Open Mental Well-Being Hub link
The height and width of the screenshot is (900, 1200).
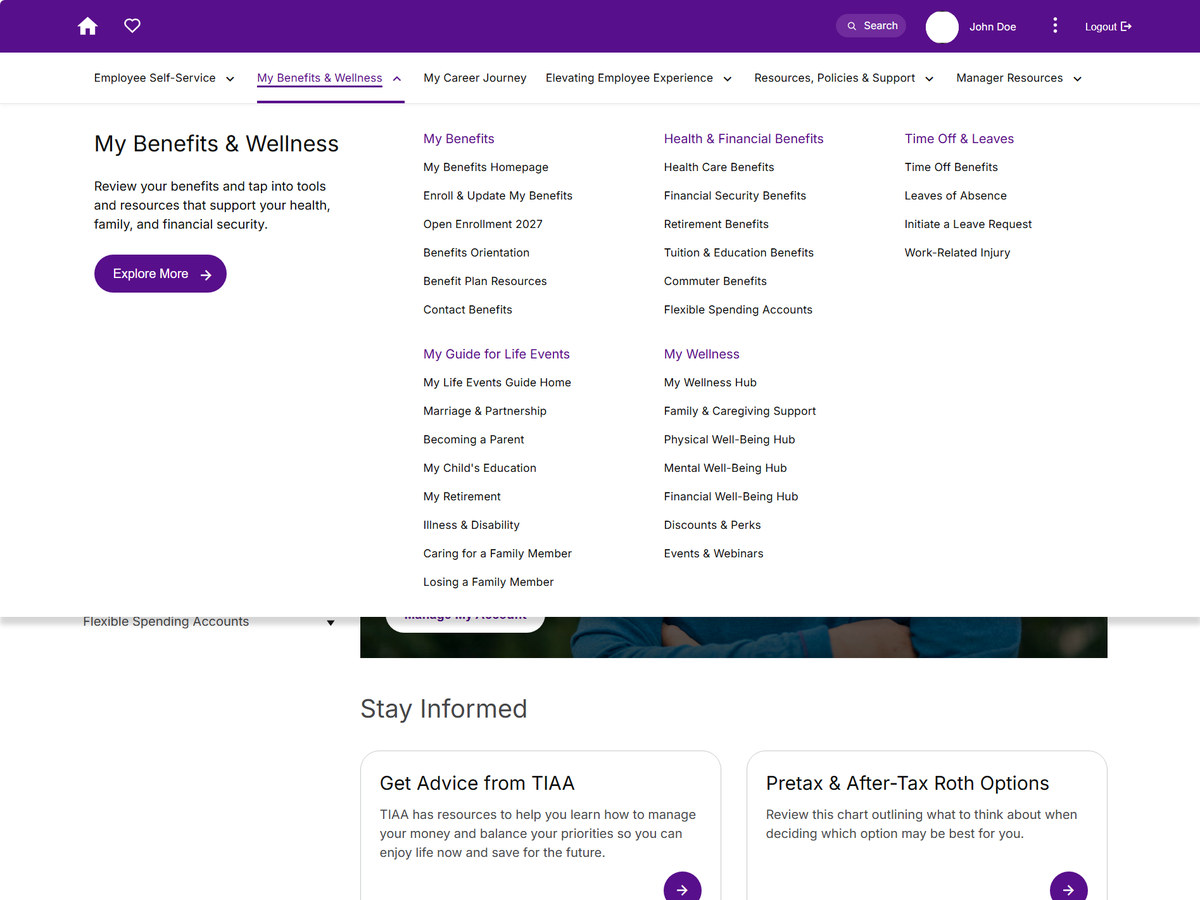pos(725,468)
